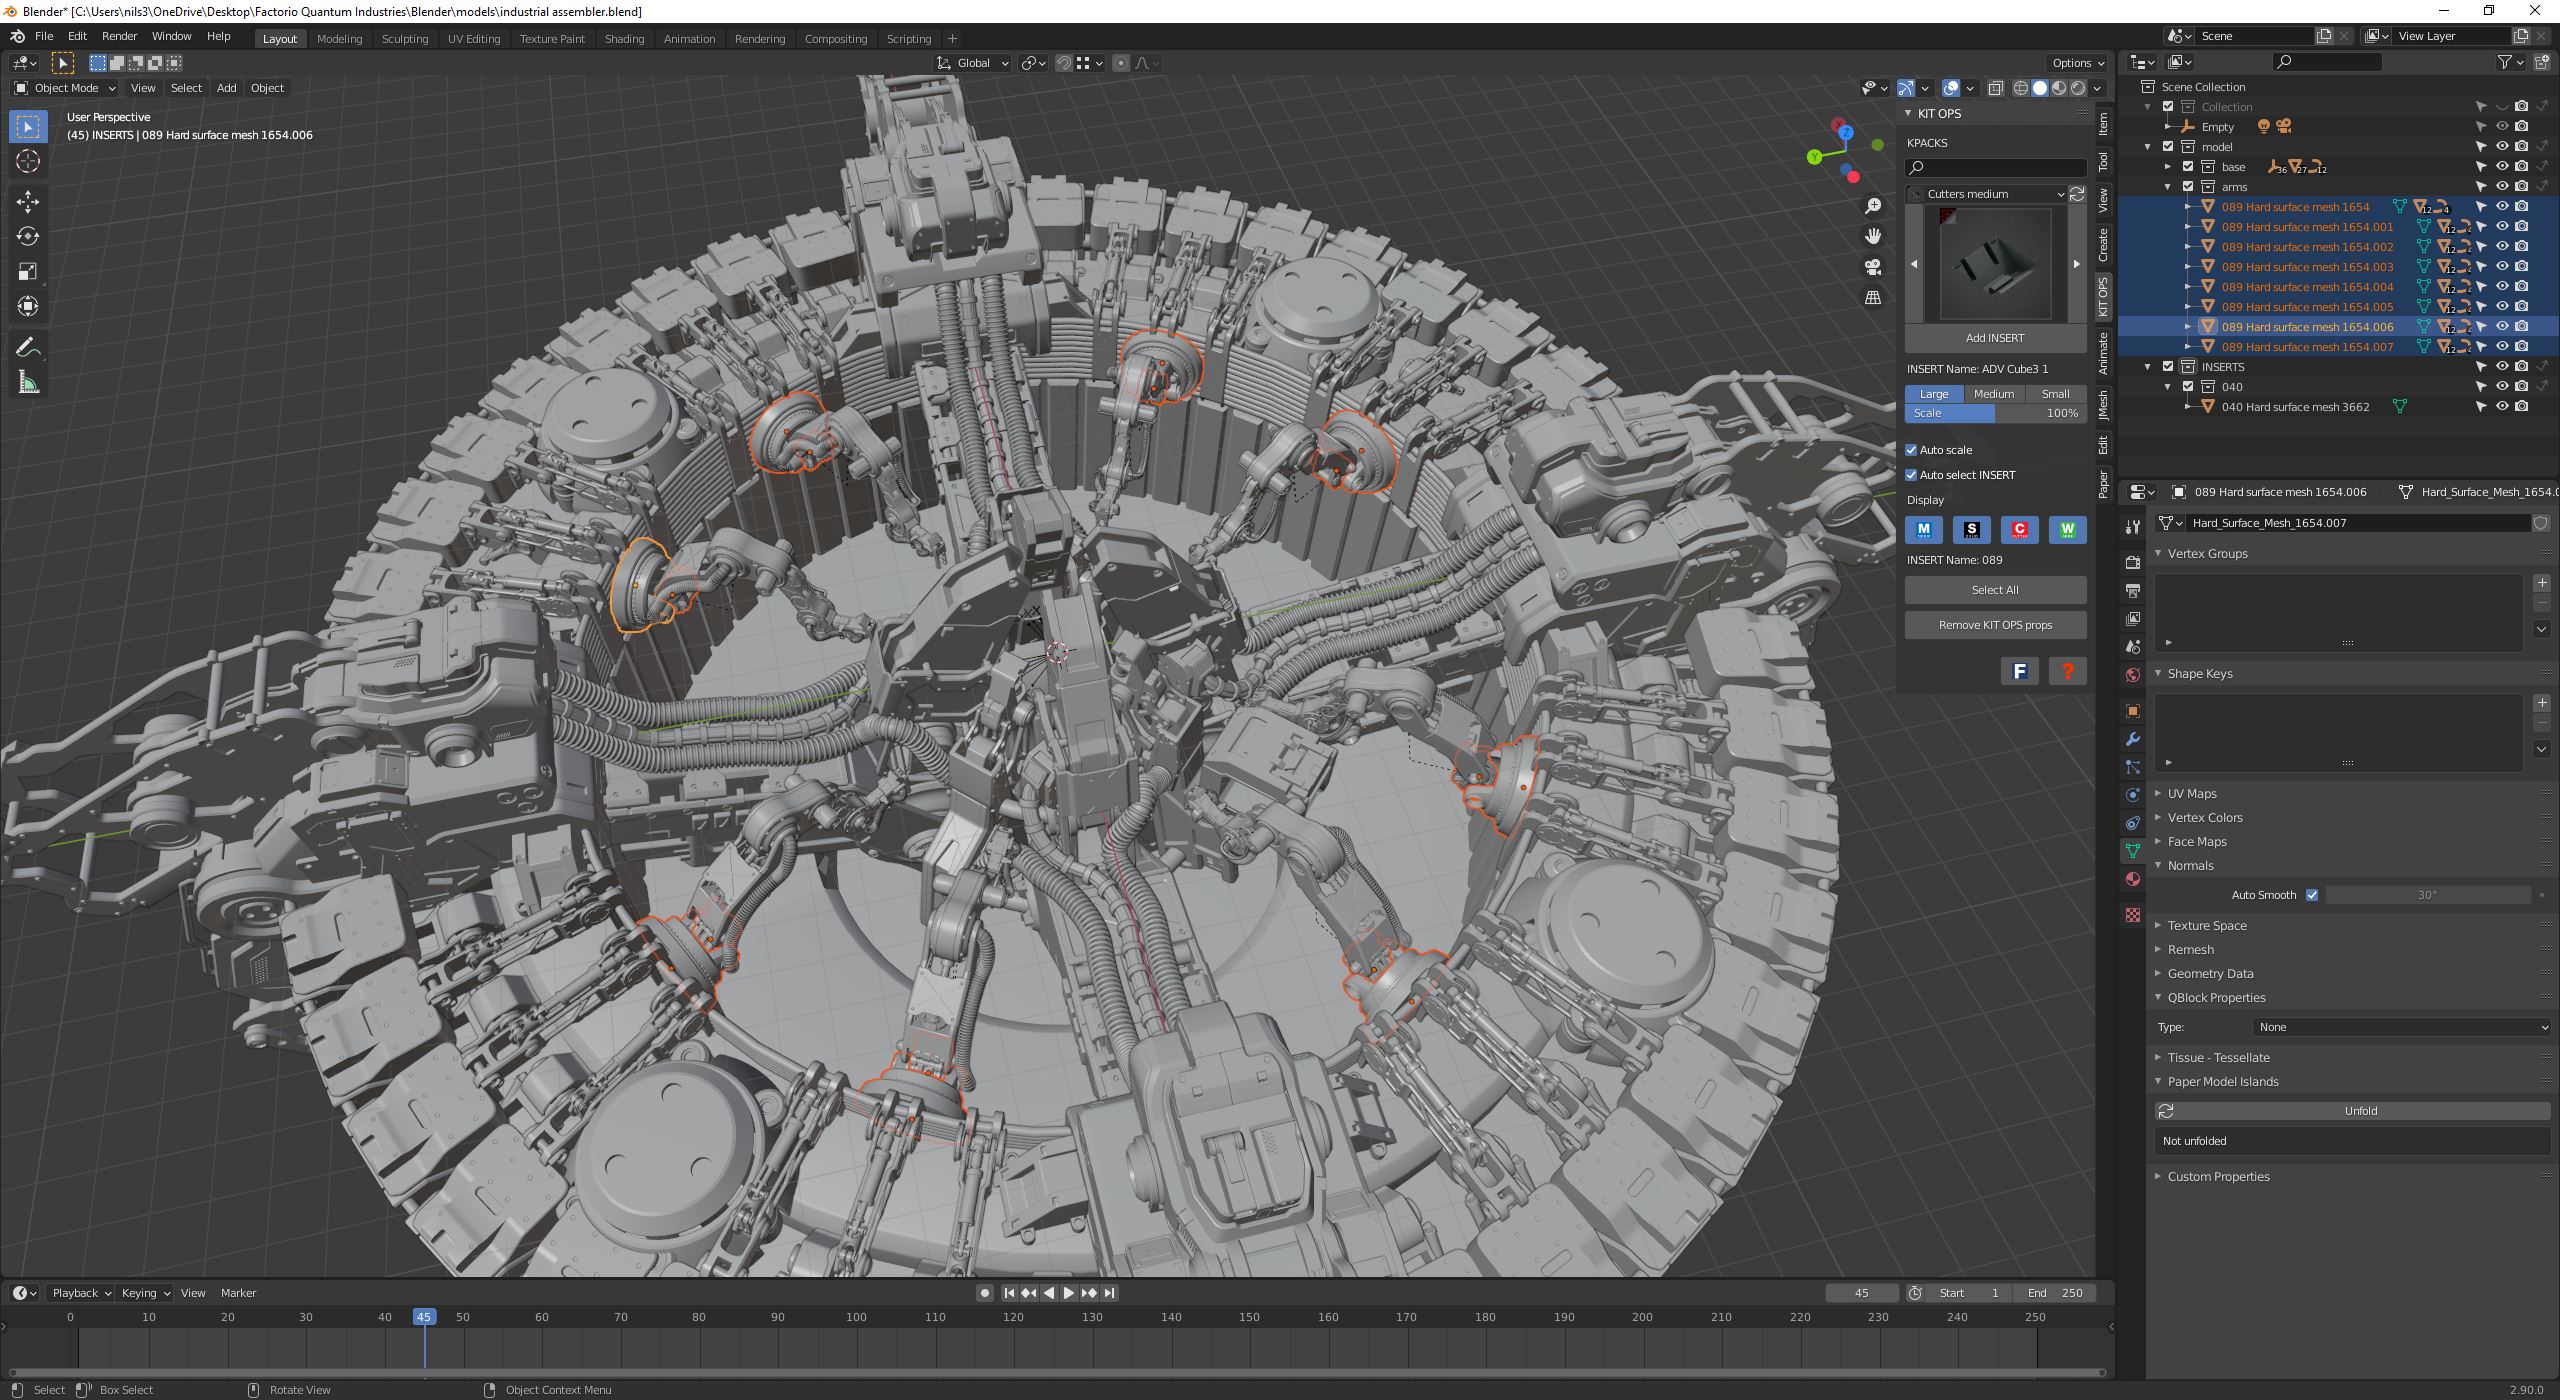The height and width of the screenshot is (1400, 2560).
Task: Open QBlock Type None dropdown
Action: pos(2401,1027)
